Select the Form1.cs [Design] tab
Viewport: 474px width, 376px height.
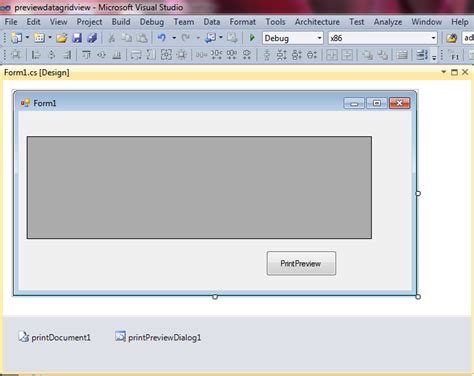click(37, 72)
